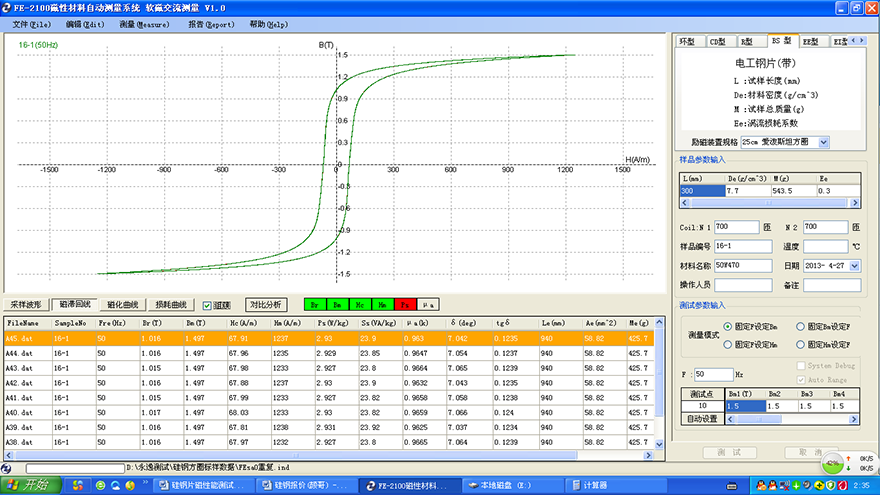Open the Windows 开始 Start button

[31, 485]
